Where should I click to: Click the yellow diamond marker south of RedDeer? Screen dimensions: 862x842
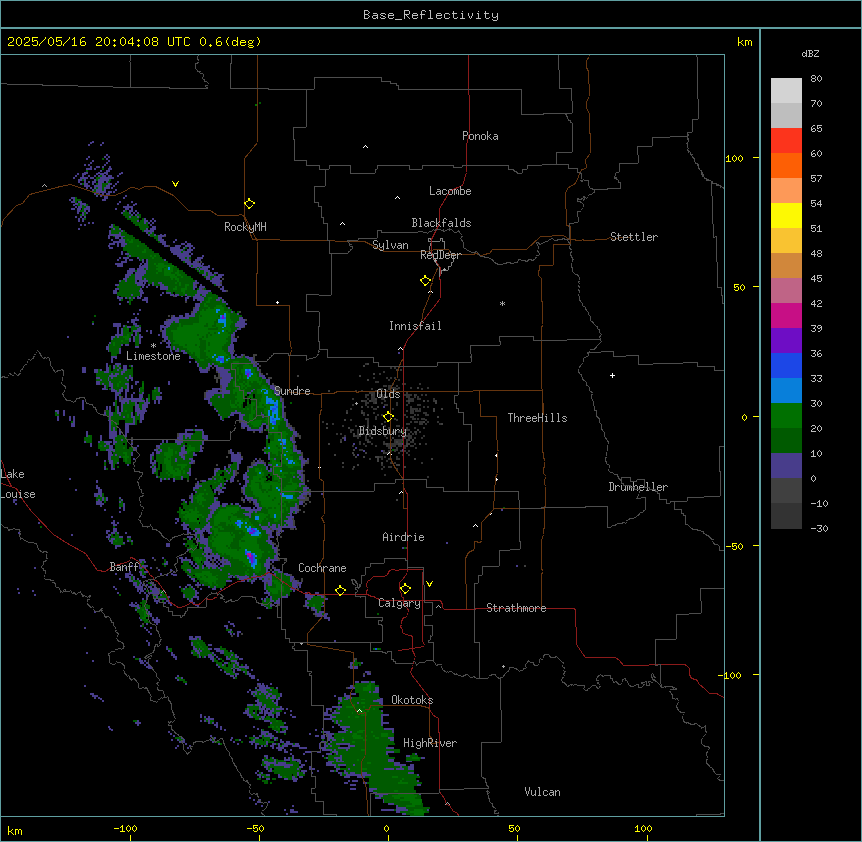pos(426,281)
